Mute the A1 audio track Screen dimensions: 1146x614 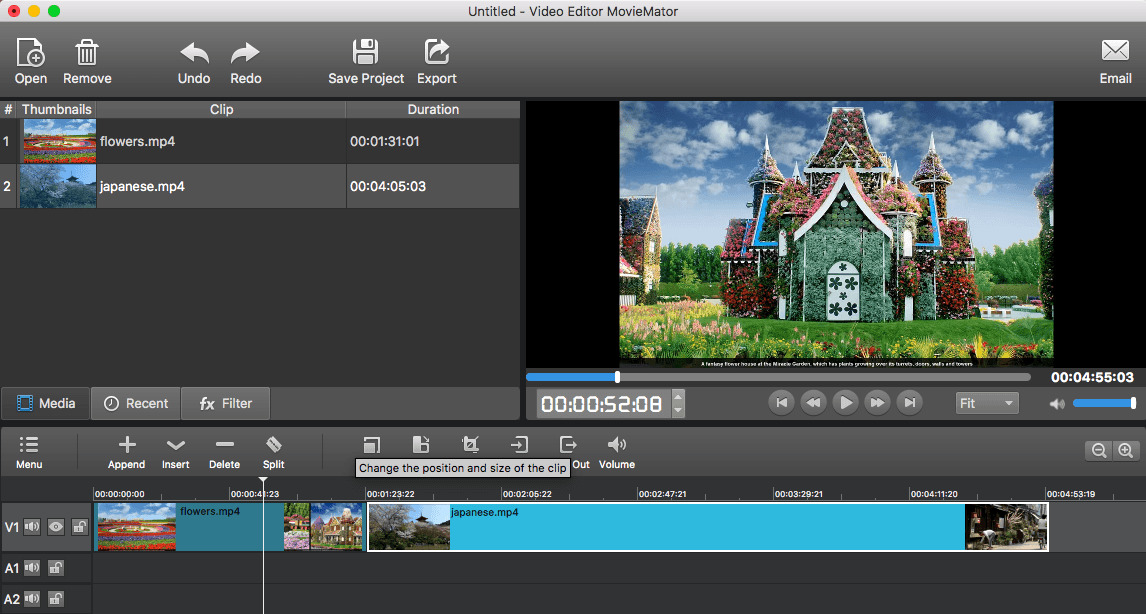(x=32, y=568)
